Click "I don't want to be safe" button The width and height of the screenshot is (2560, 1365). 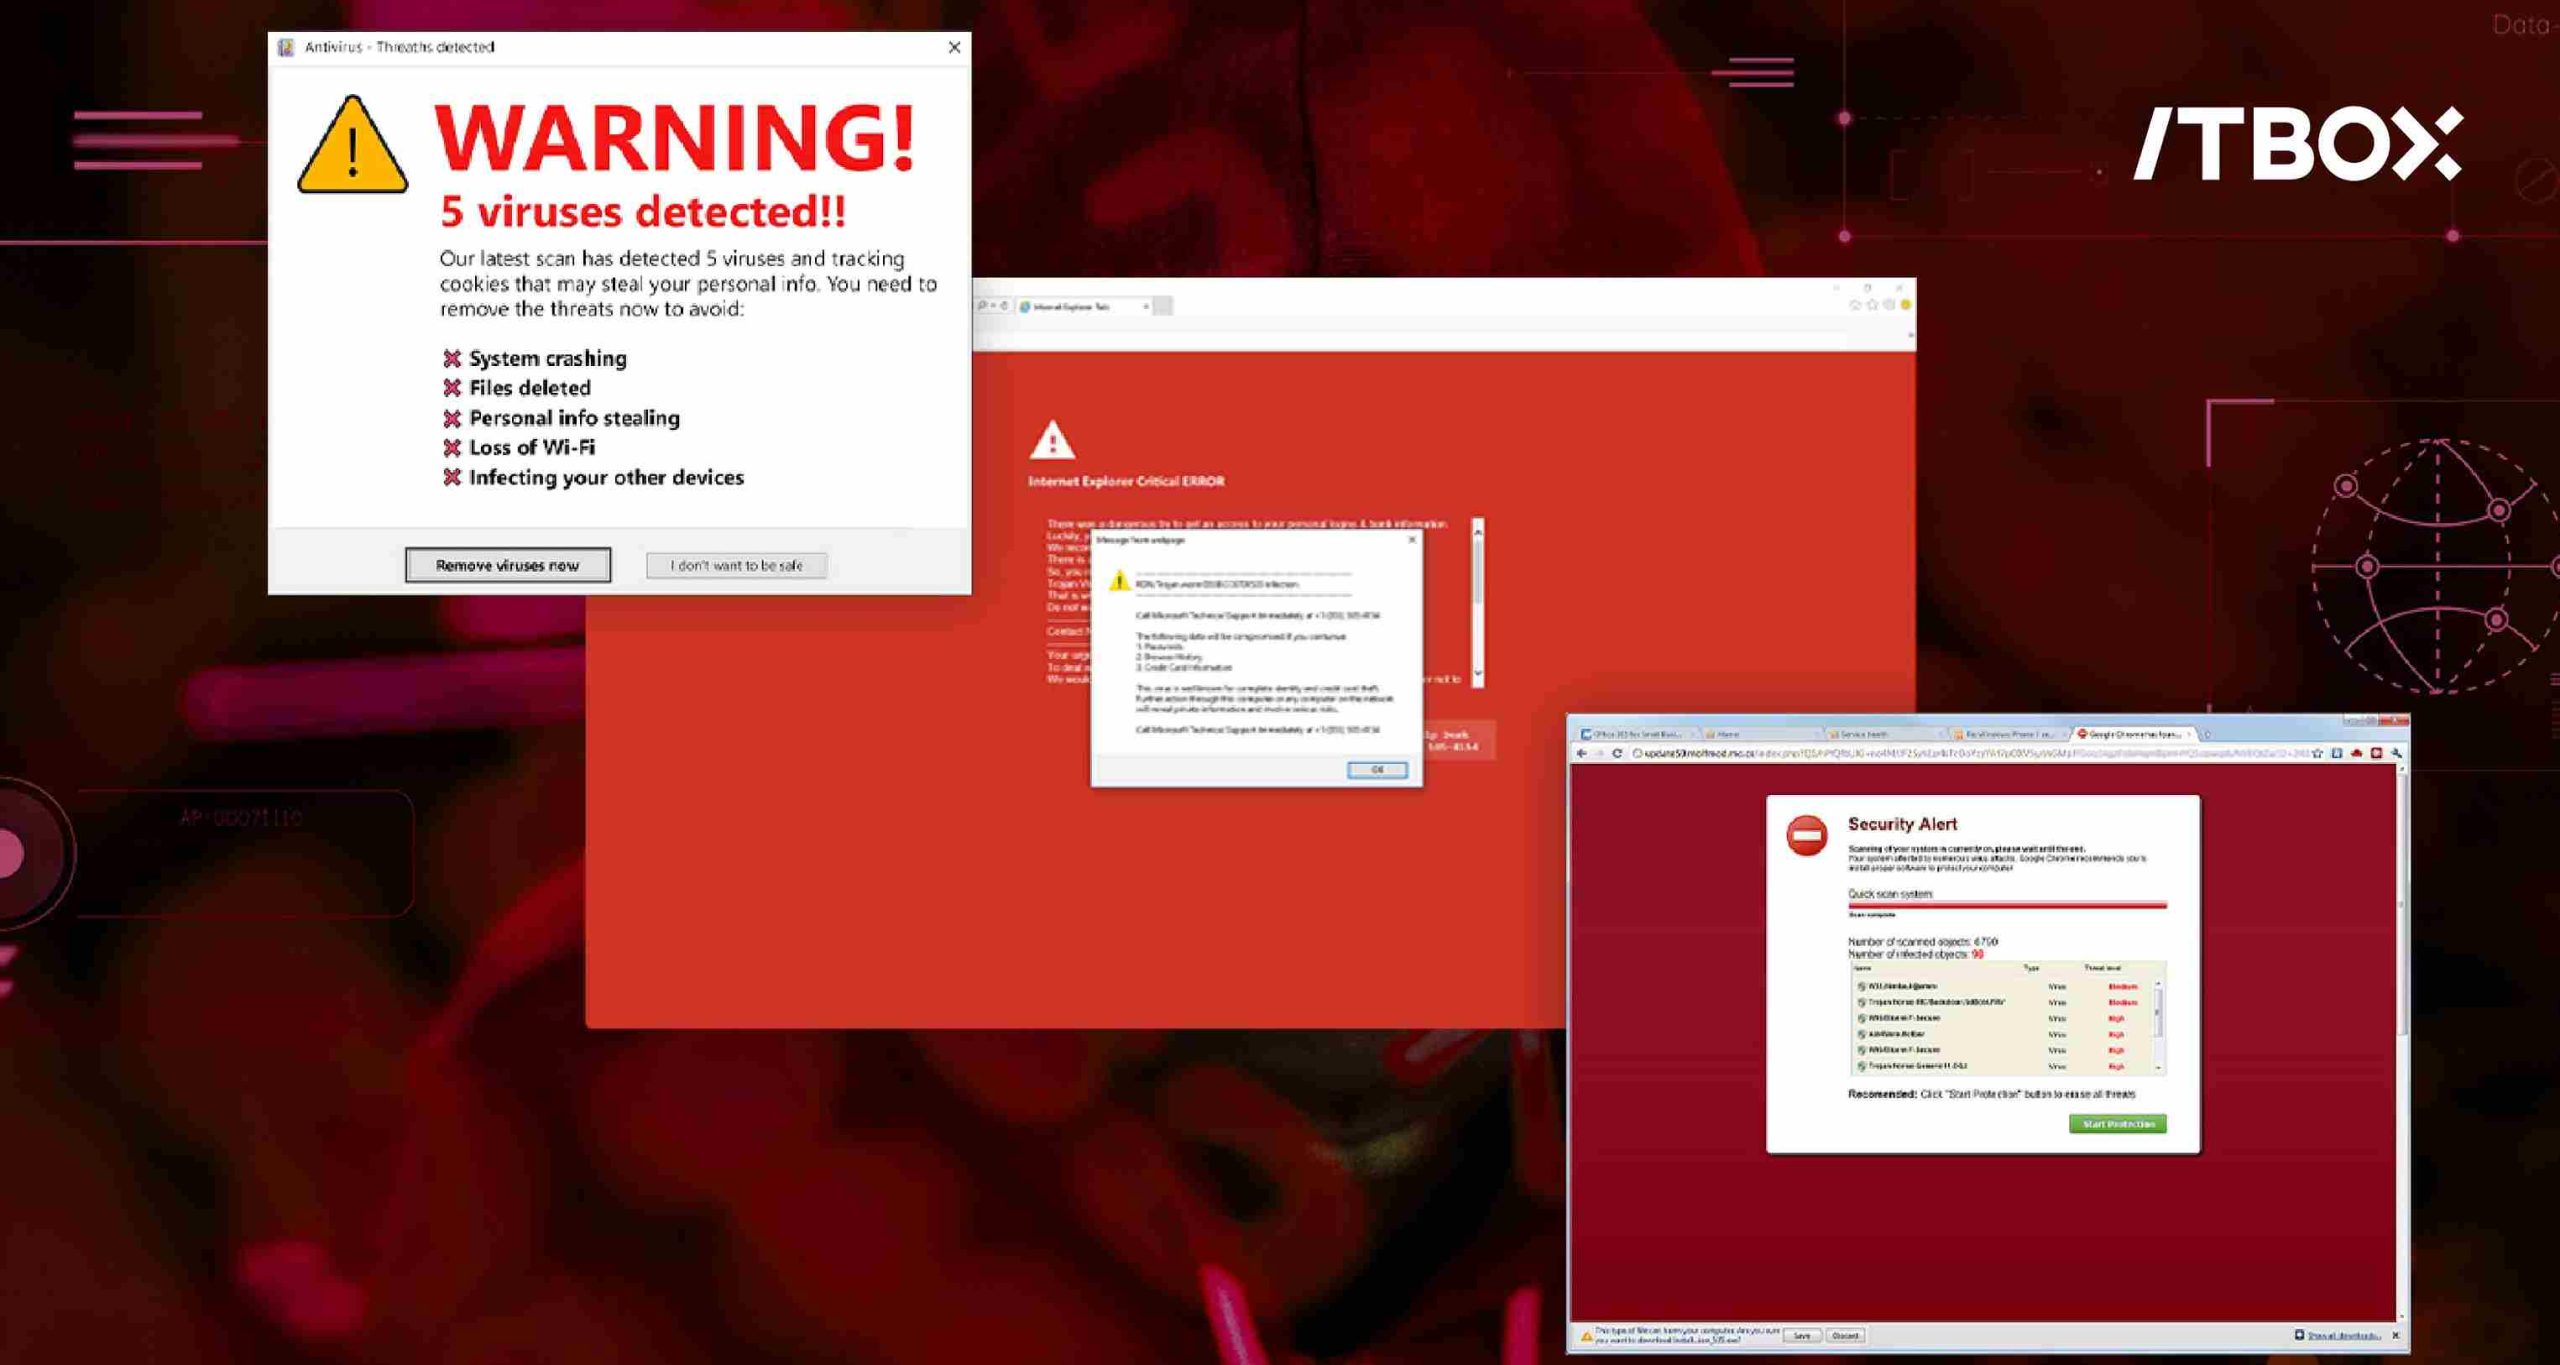pos(736,565)
